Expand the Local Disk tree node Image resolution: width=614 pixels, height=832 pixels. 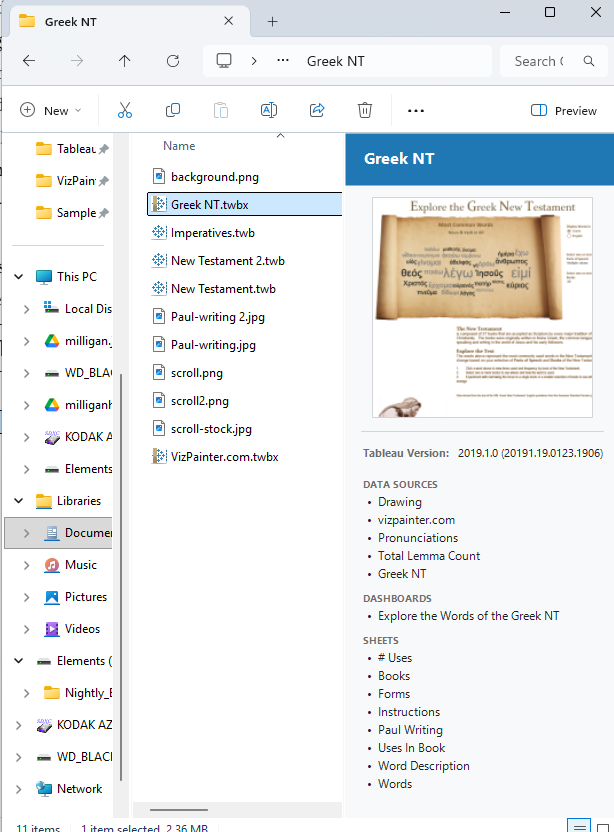tap(27, 309)
